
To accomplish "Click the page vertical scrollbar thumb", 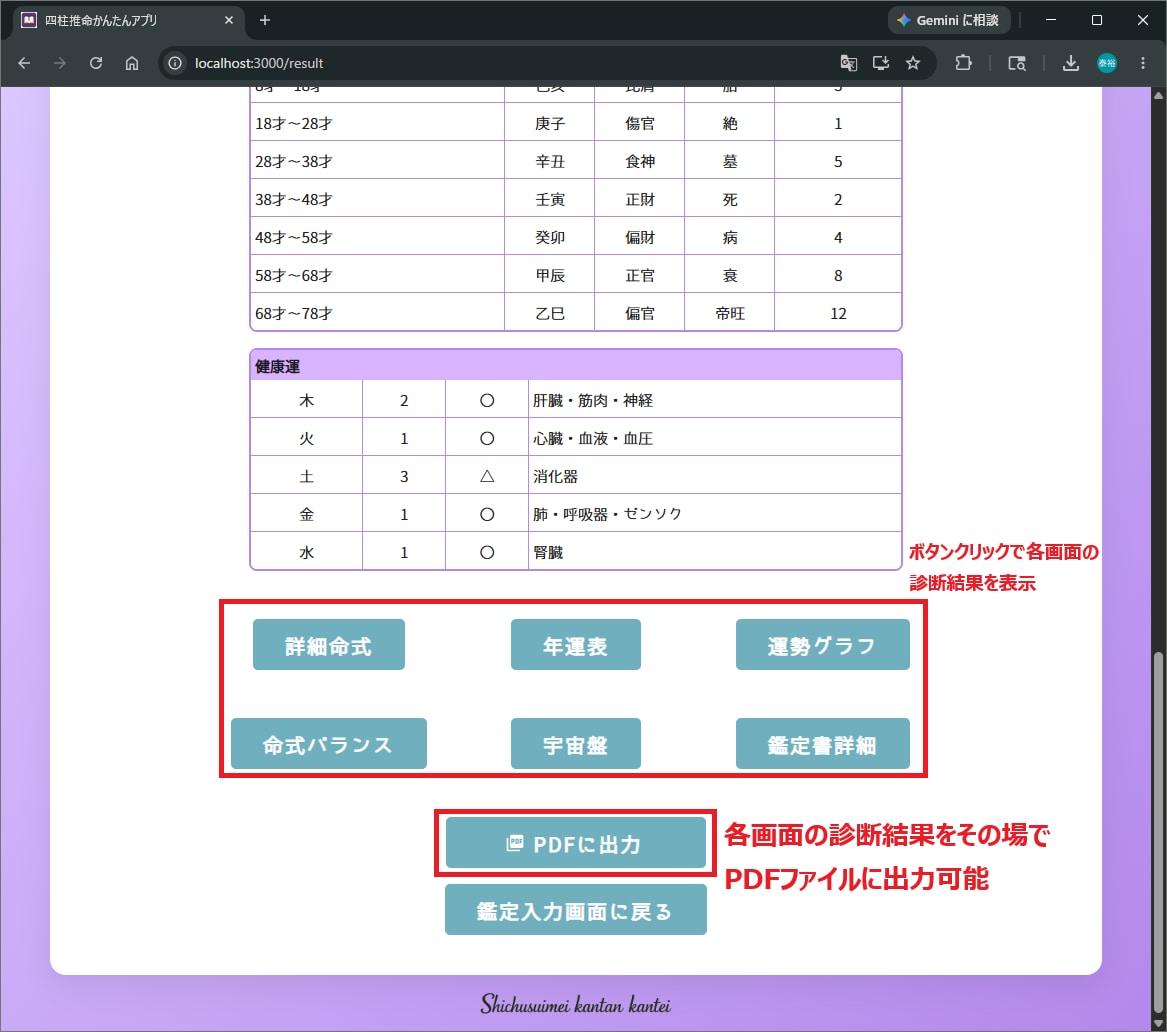I will click(x=1158, y=833).
